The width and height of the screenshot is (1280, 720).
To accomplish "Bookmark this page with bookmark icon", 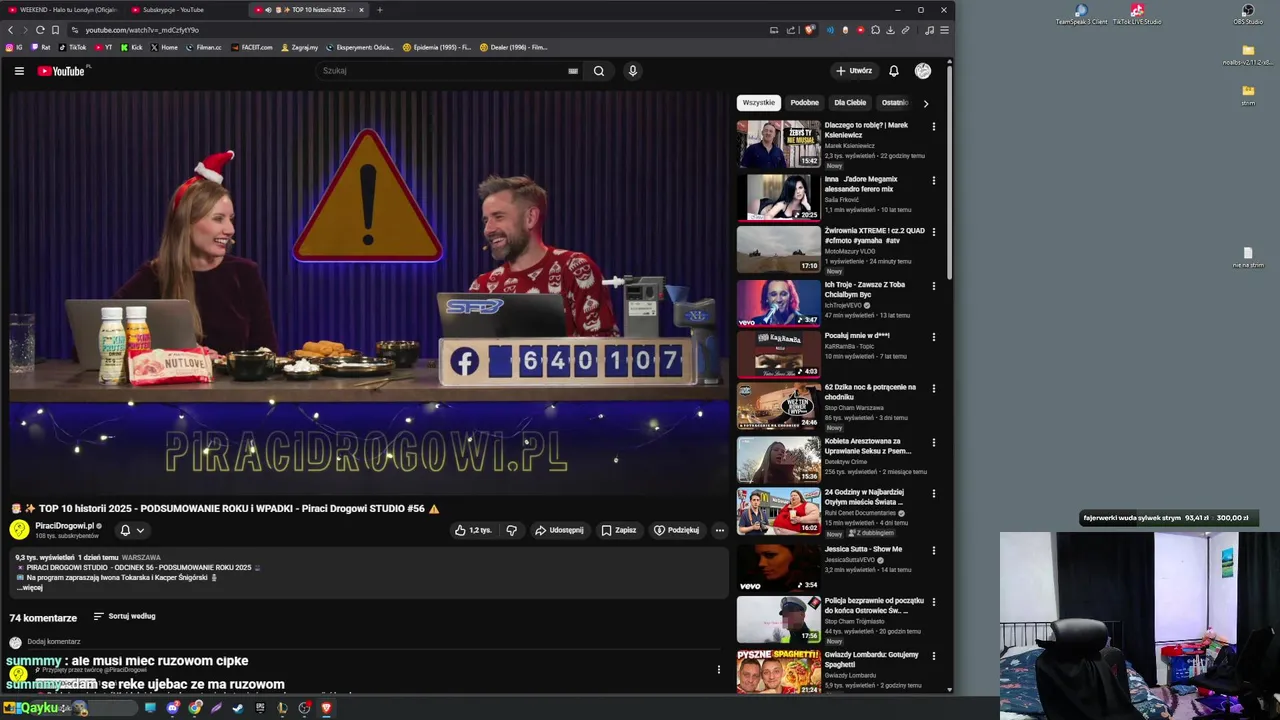I will click(55, 30).
